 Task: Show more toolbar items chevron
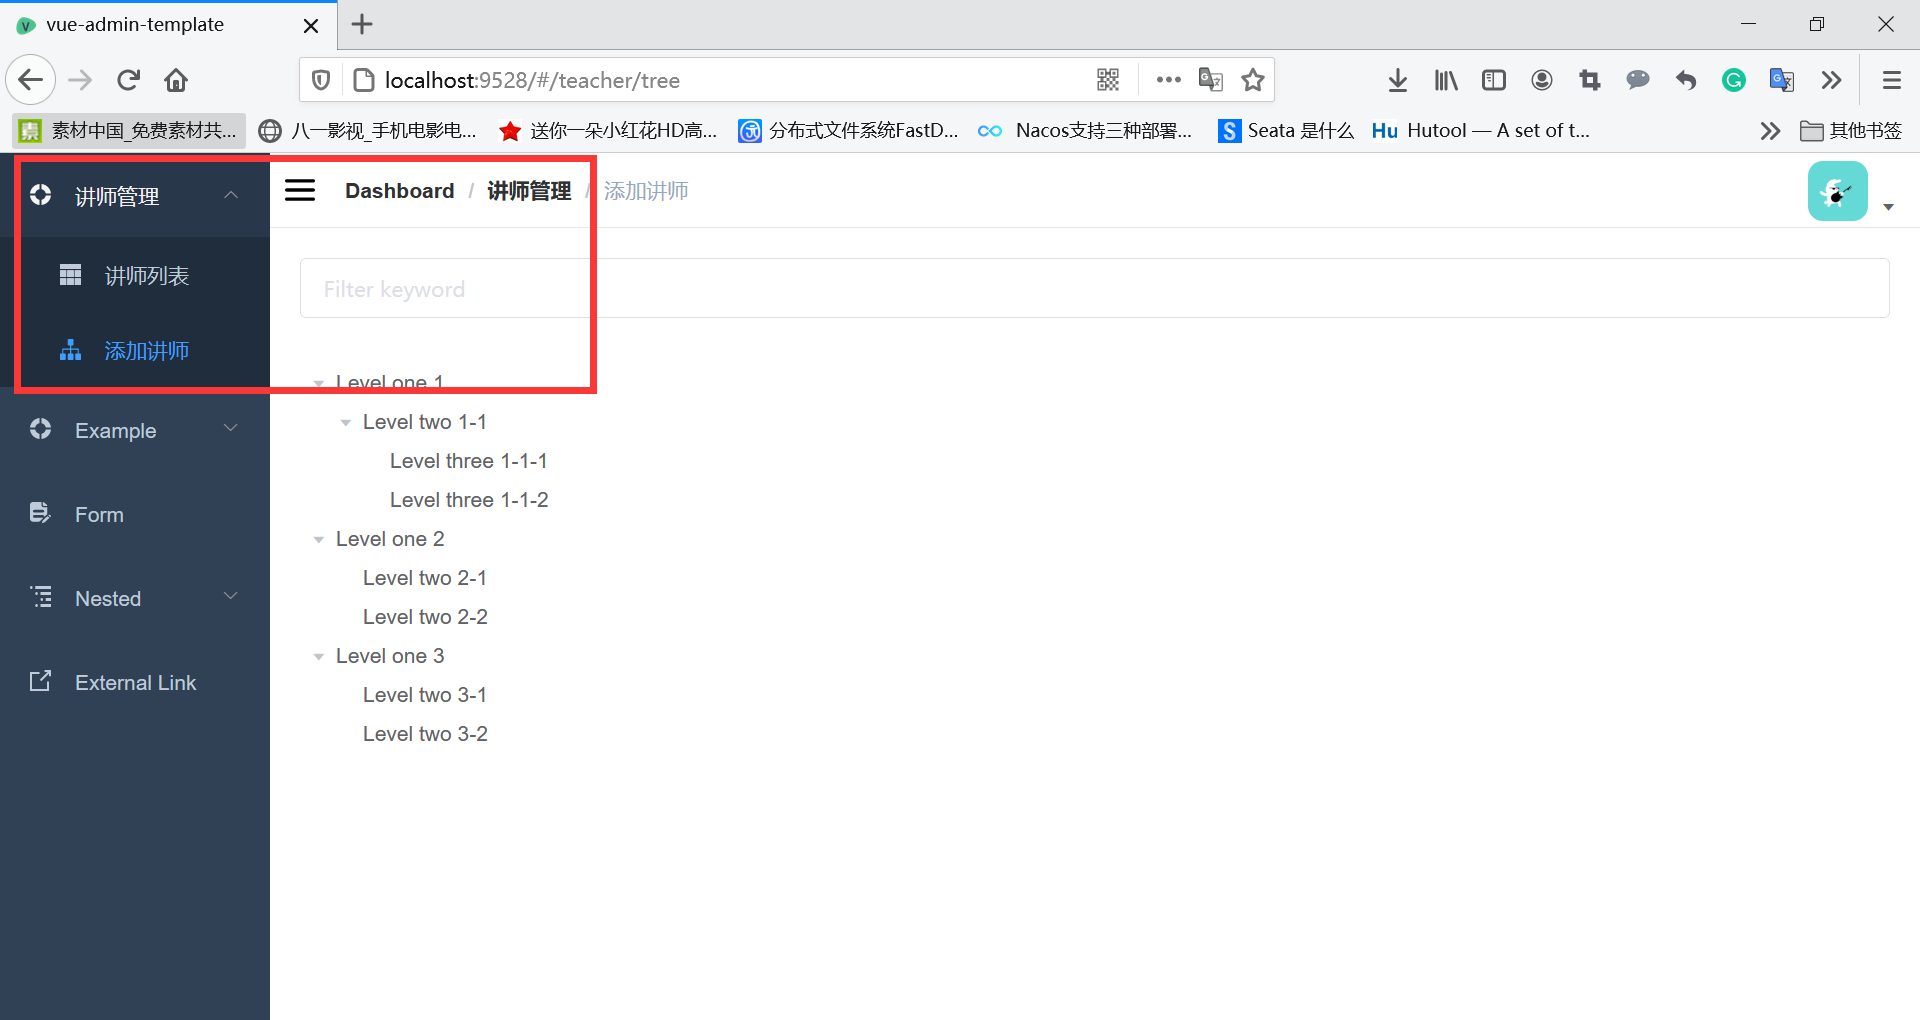1831,80
